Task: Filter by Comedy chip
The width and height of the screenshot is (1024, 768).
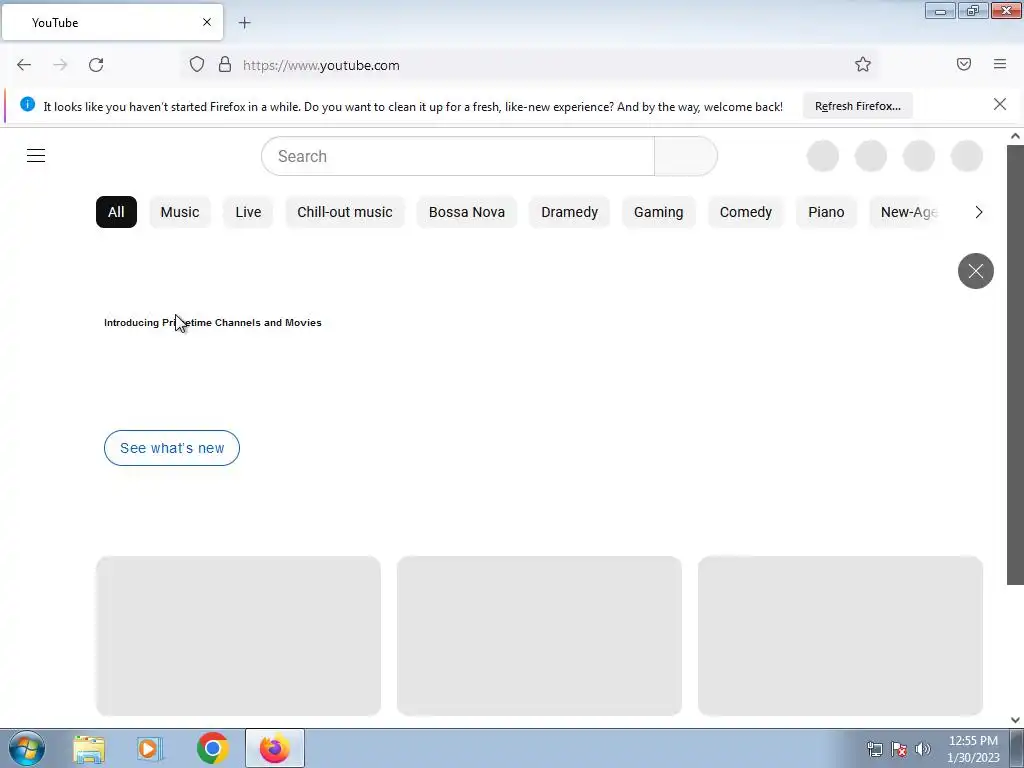Action: coord(746,212)
